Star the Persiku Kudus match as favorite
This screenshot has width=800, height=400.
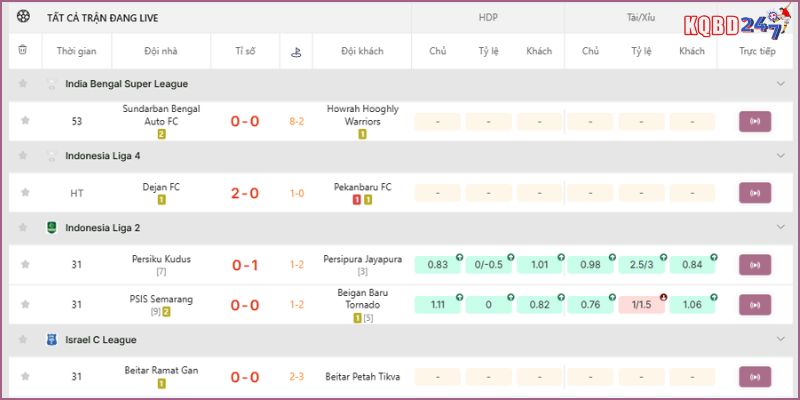tap(25, 265)
